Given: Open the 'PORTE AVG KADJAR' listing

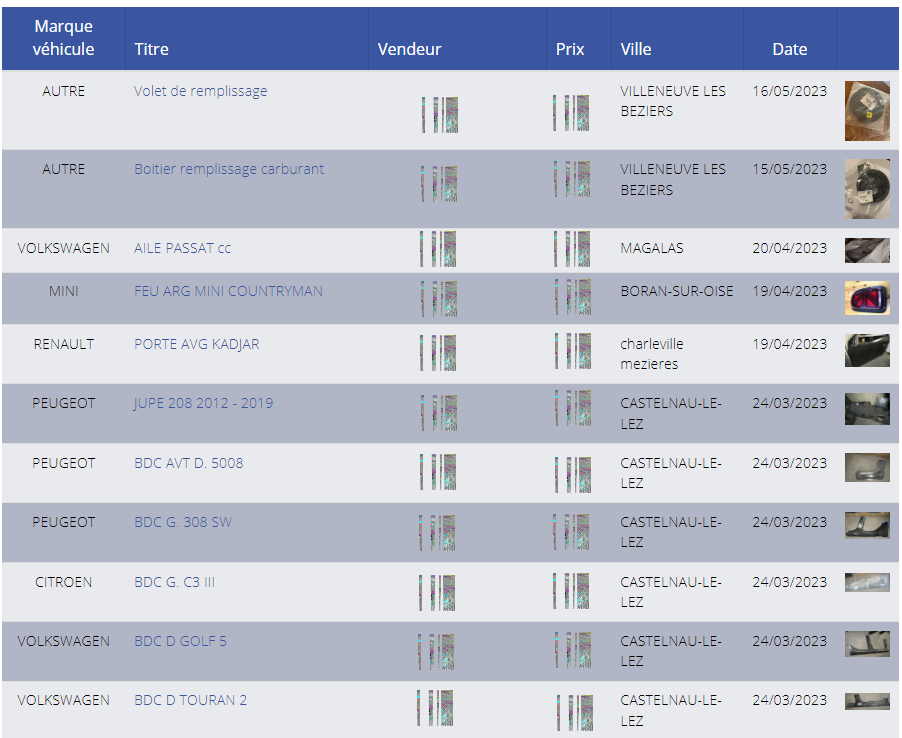Looking at the screenshot, I should pyautogui.click(x=197, y=344).
